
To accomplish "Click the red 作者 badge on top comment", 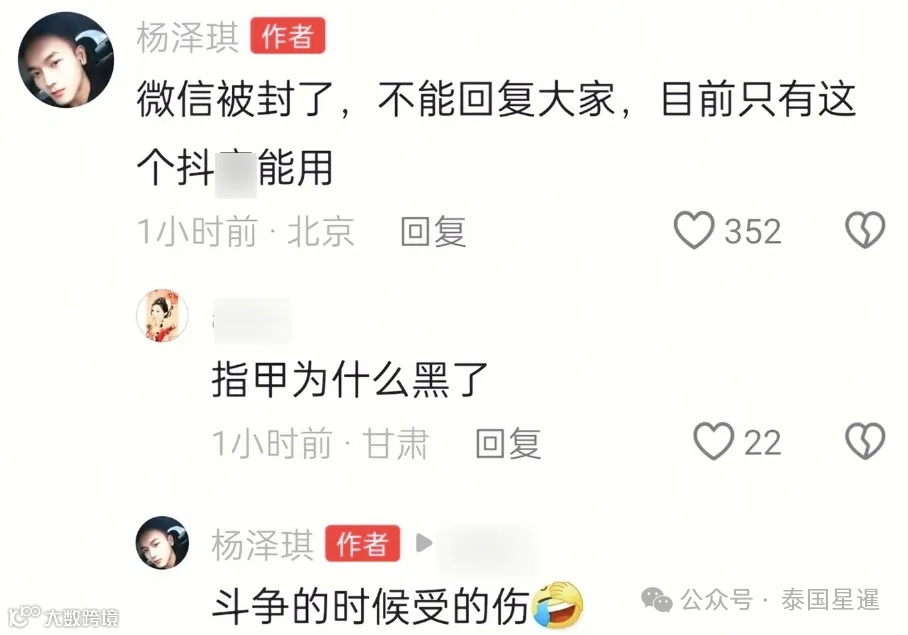I will click(x=288, y=36).
